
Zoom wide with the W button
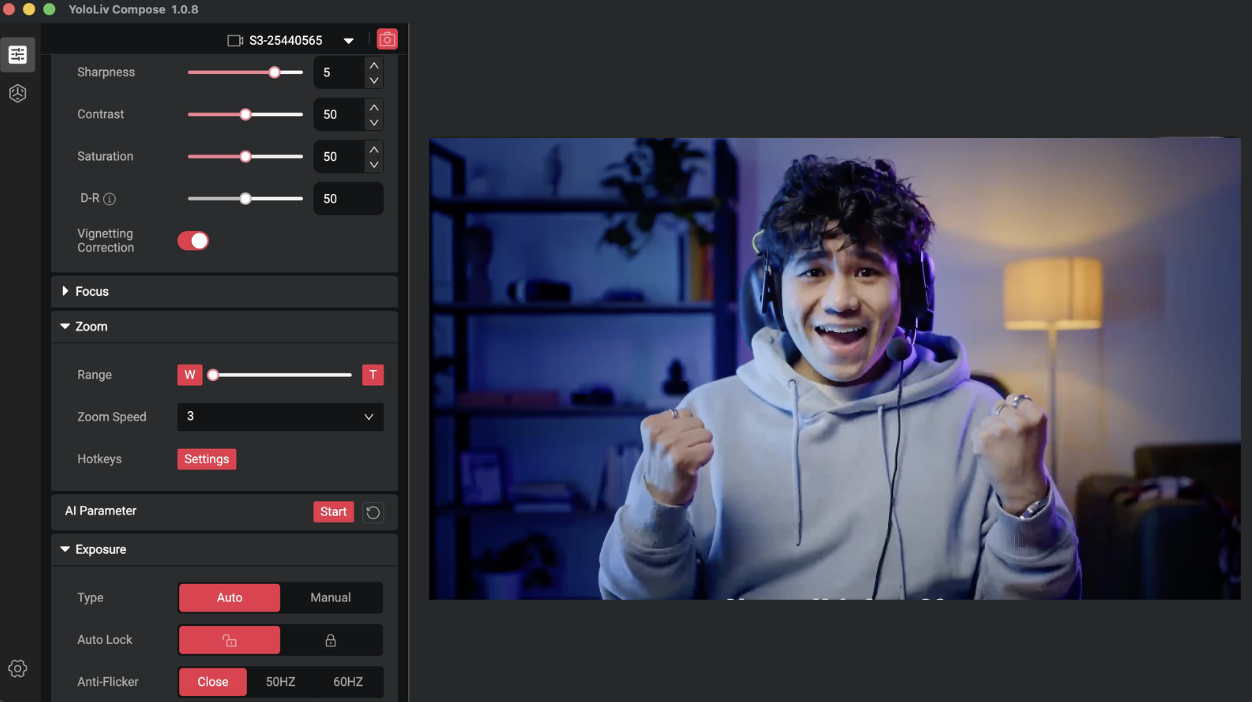(x=189, y=375)
